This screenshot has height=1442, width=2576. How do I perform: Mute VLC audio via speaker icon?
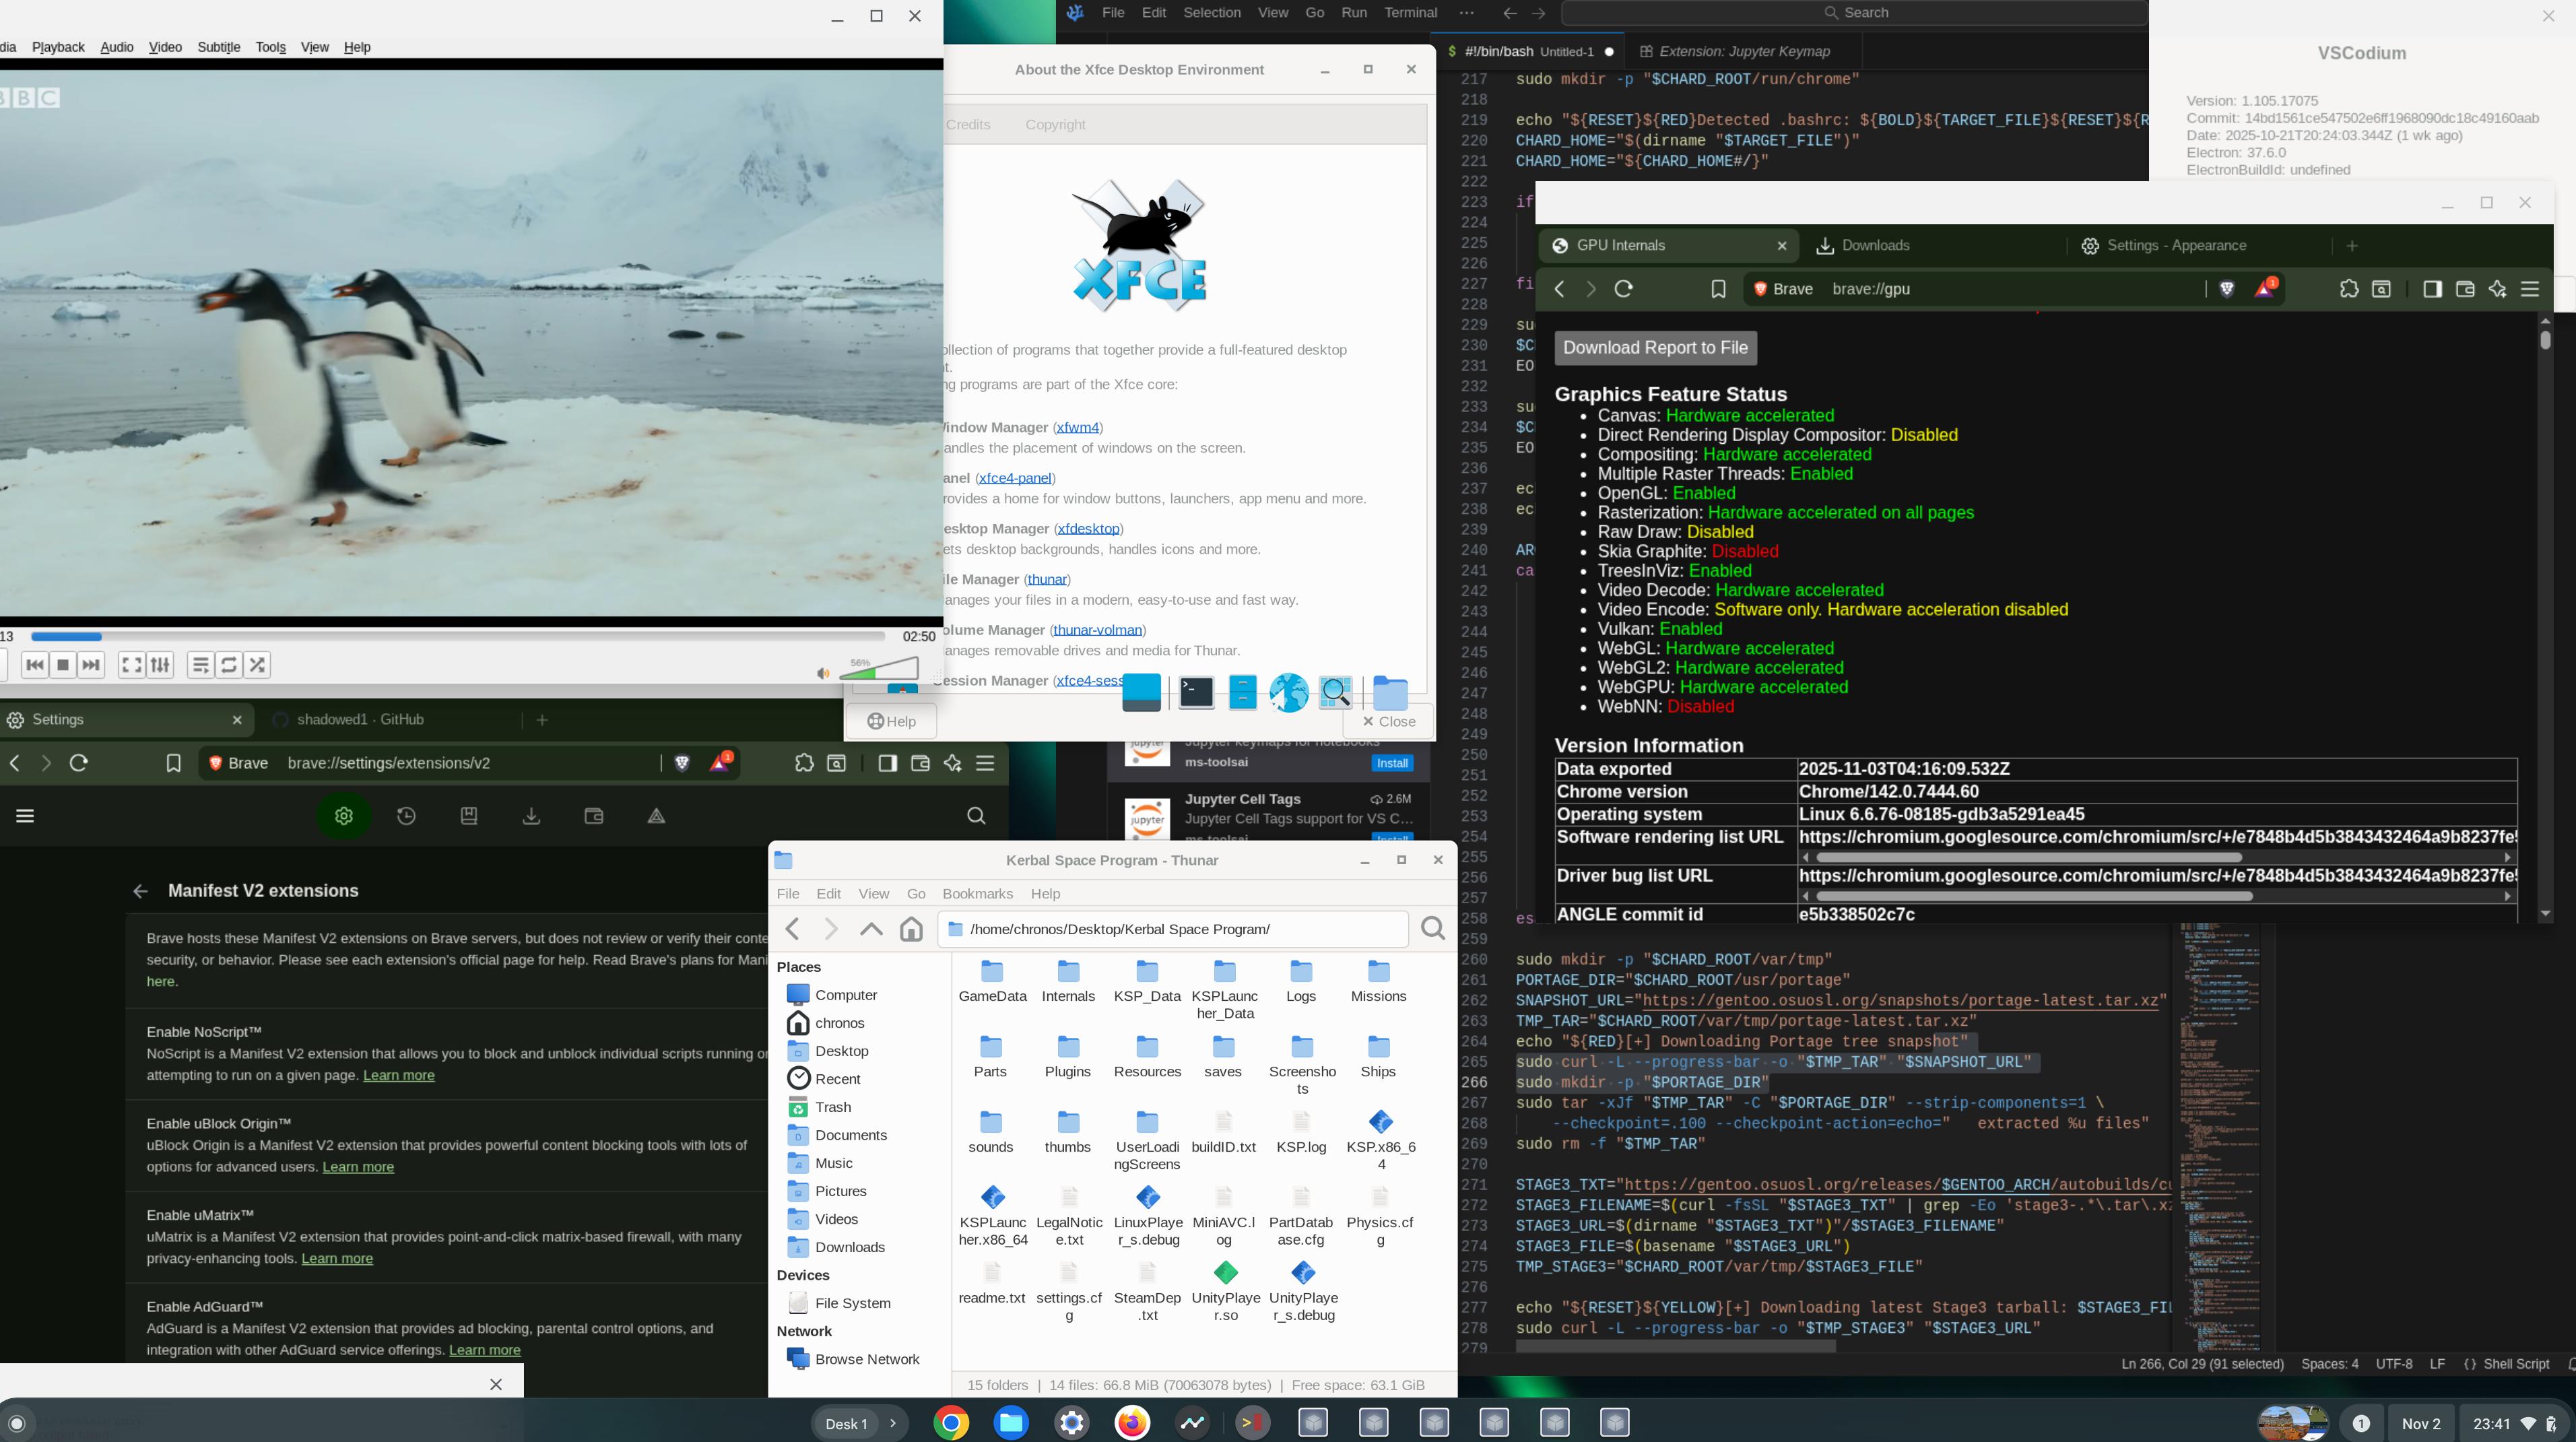pos(823,674)
